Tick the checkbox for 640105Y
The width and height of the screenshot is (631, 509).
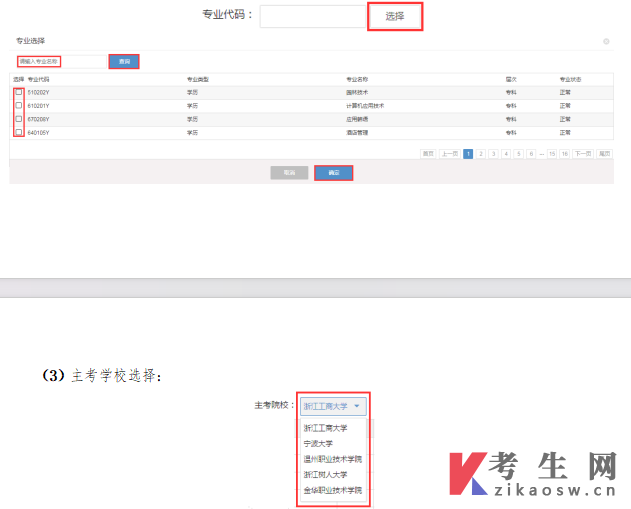19,132
